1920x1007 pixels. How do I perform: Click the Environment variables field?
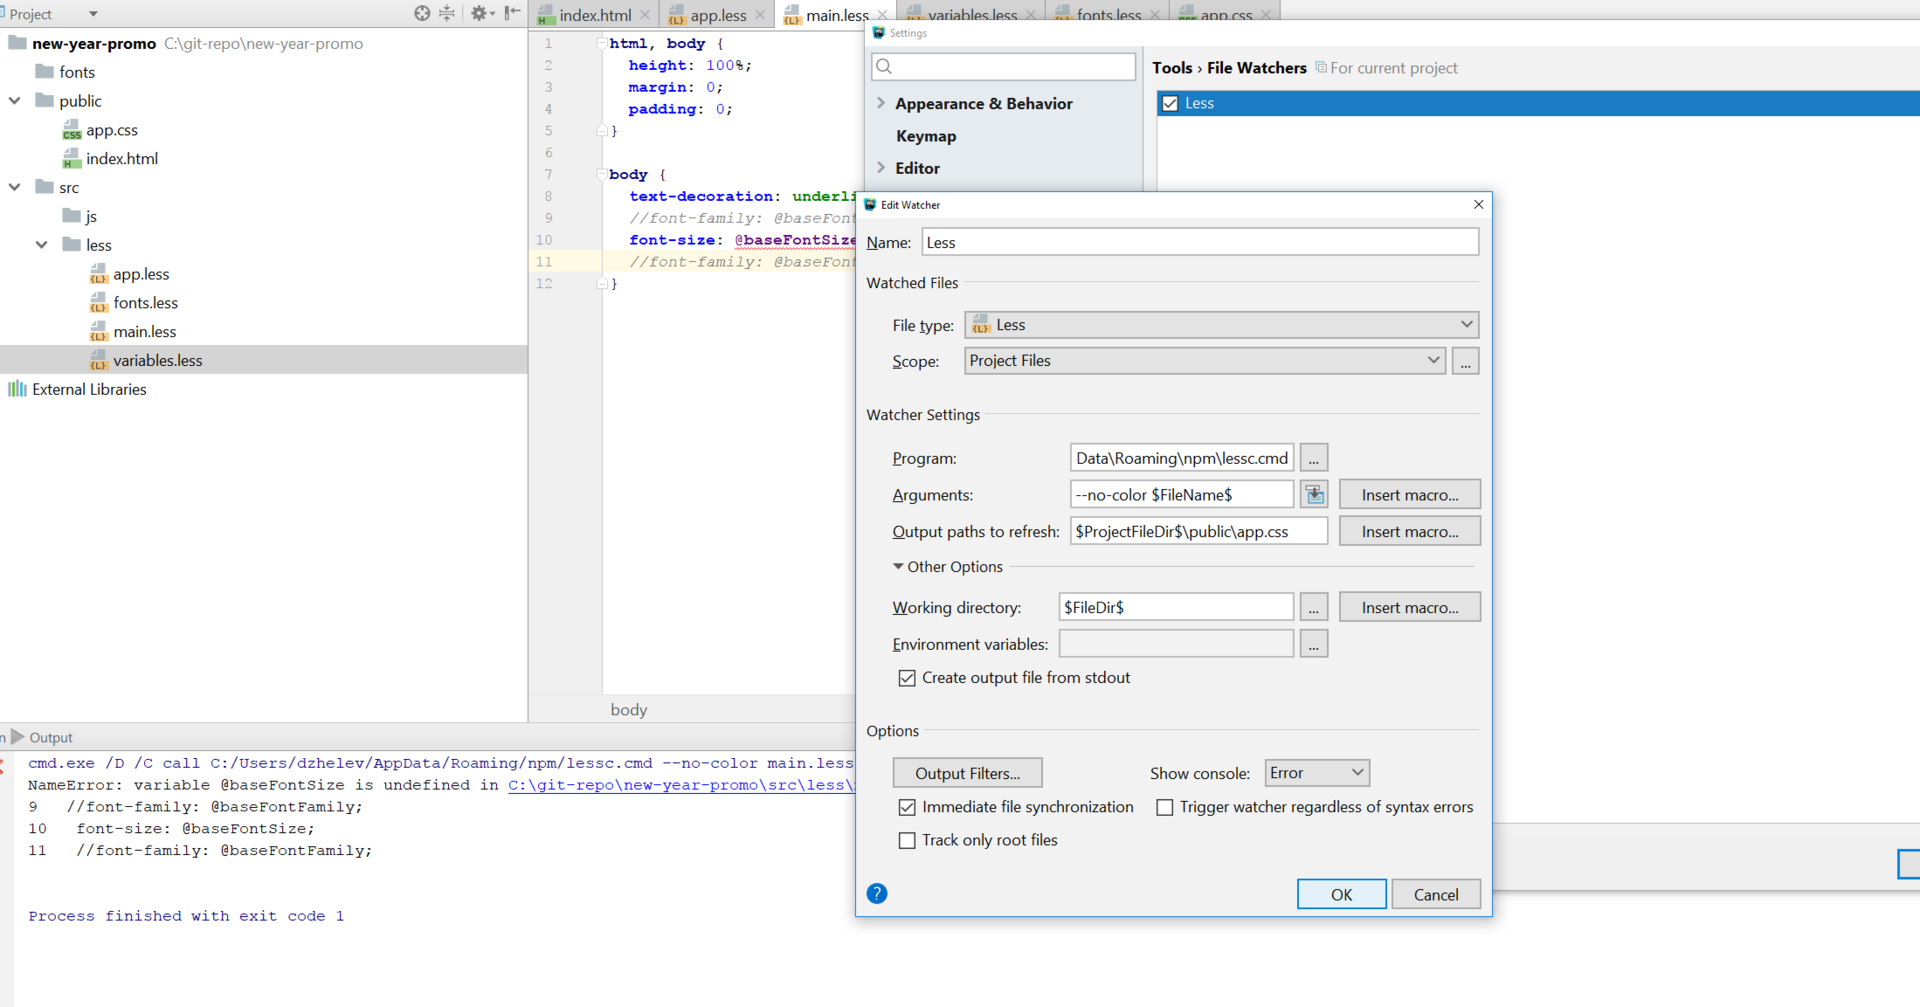[1175, 644]
